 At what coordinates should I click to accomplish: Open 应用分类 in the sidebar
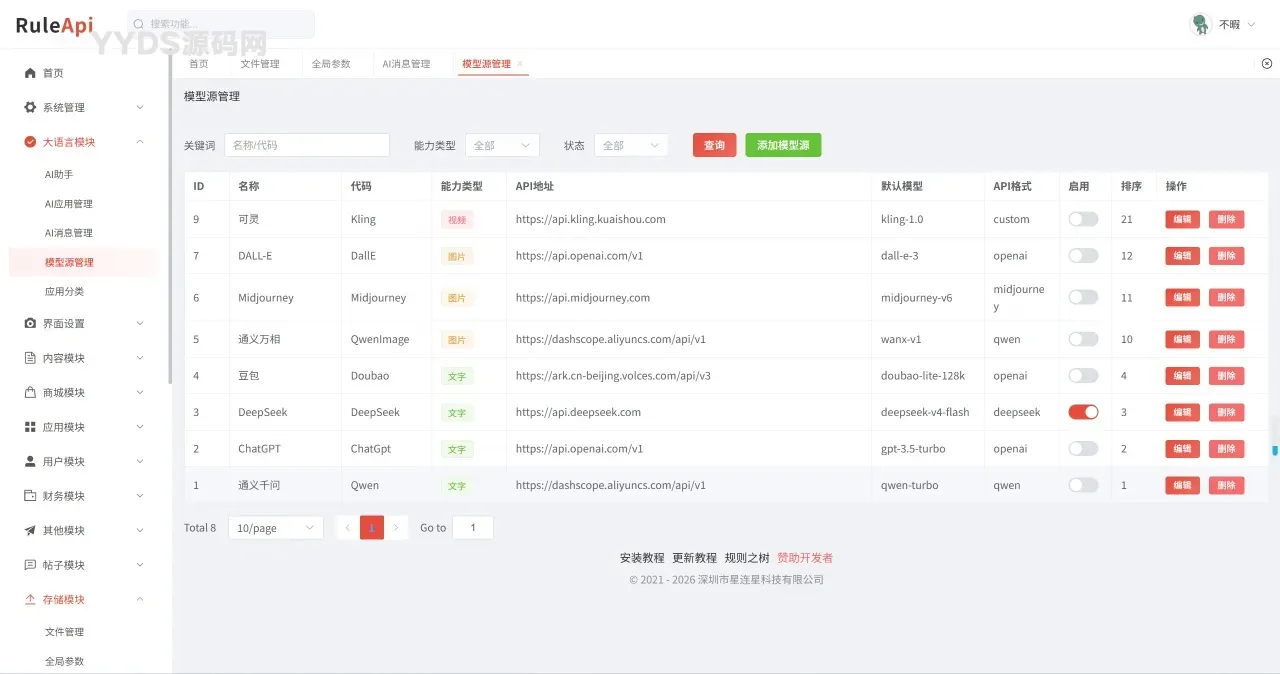click(65, 291)
